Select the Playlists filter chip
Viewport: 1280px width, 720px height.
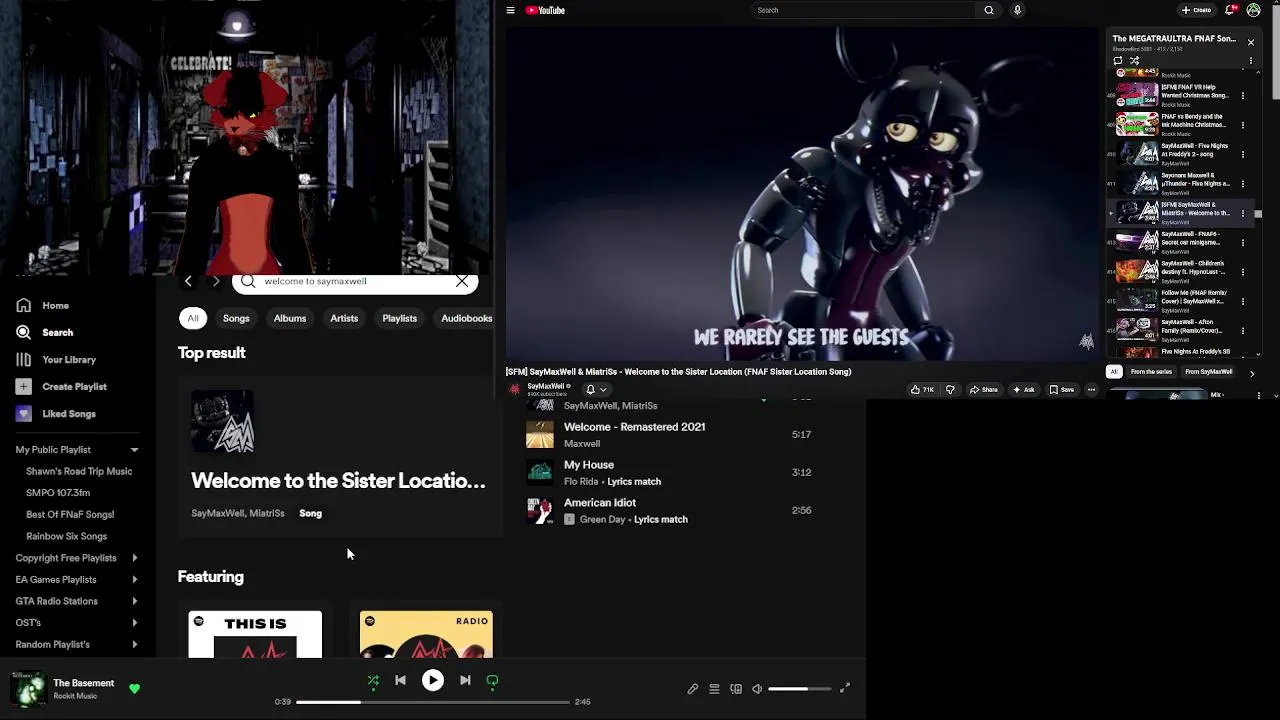click(399, 318)
